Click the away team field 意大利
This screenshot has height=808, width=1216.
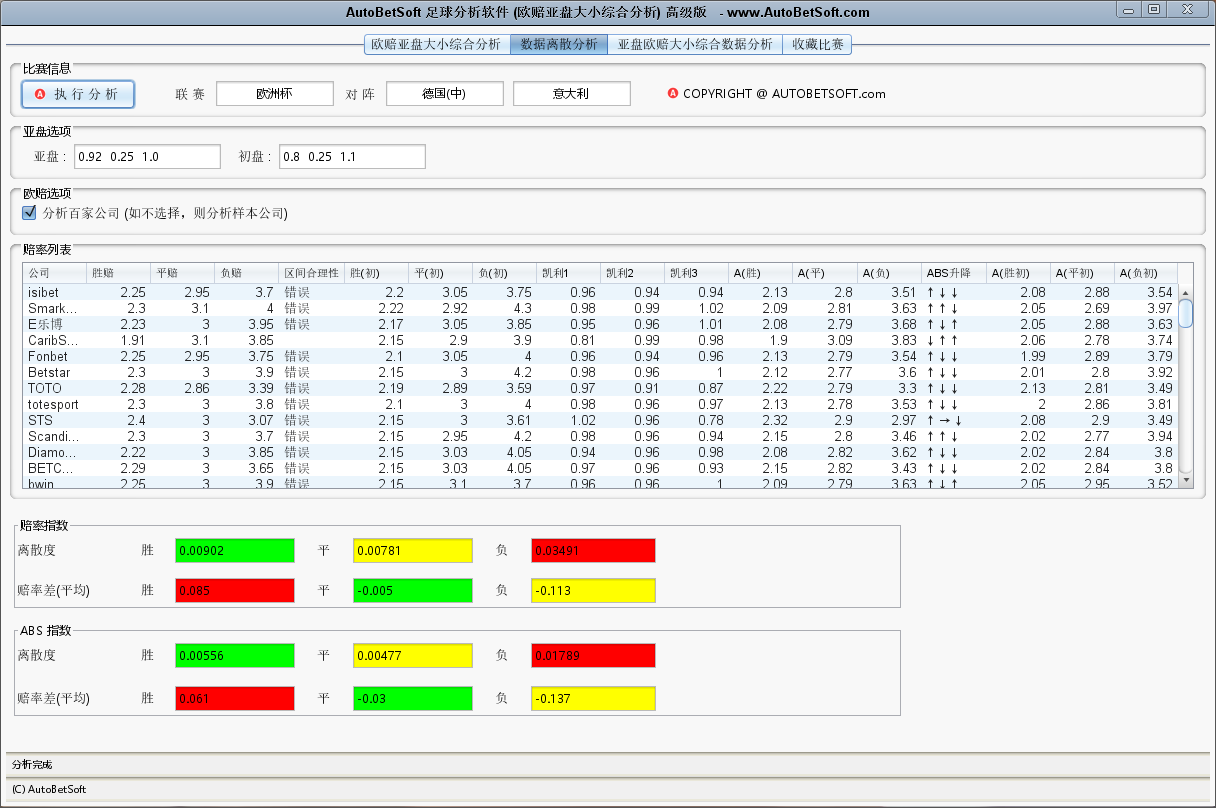tap(572, 94)
